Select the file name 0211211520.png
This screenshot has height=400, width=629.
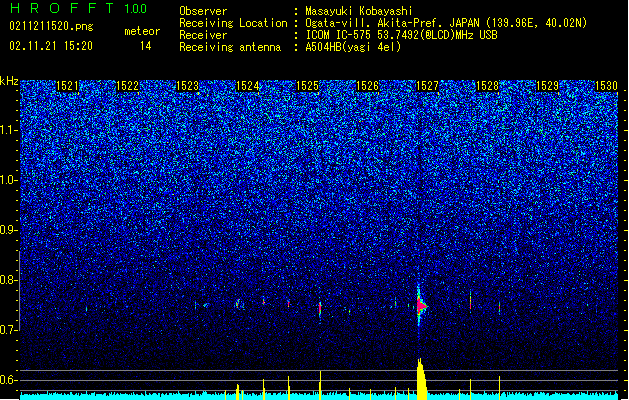tap(51, 27)
